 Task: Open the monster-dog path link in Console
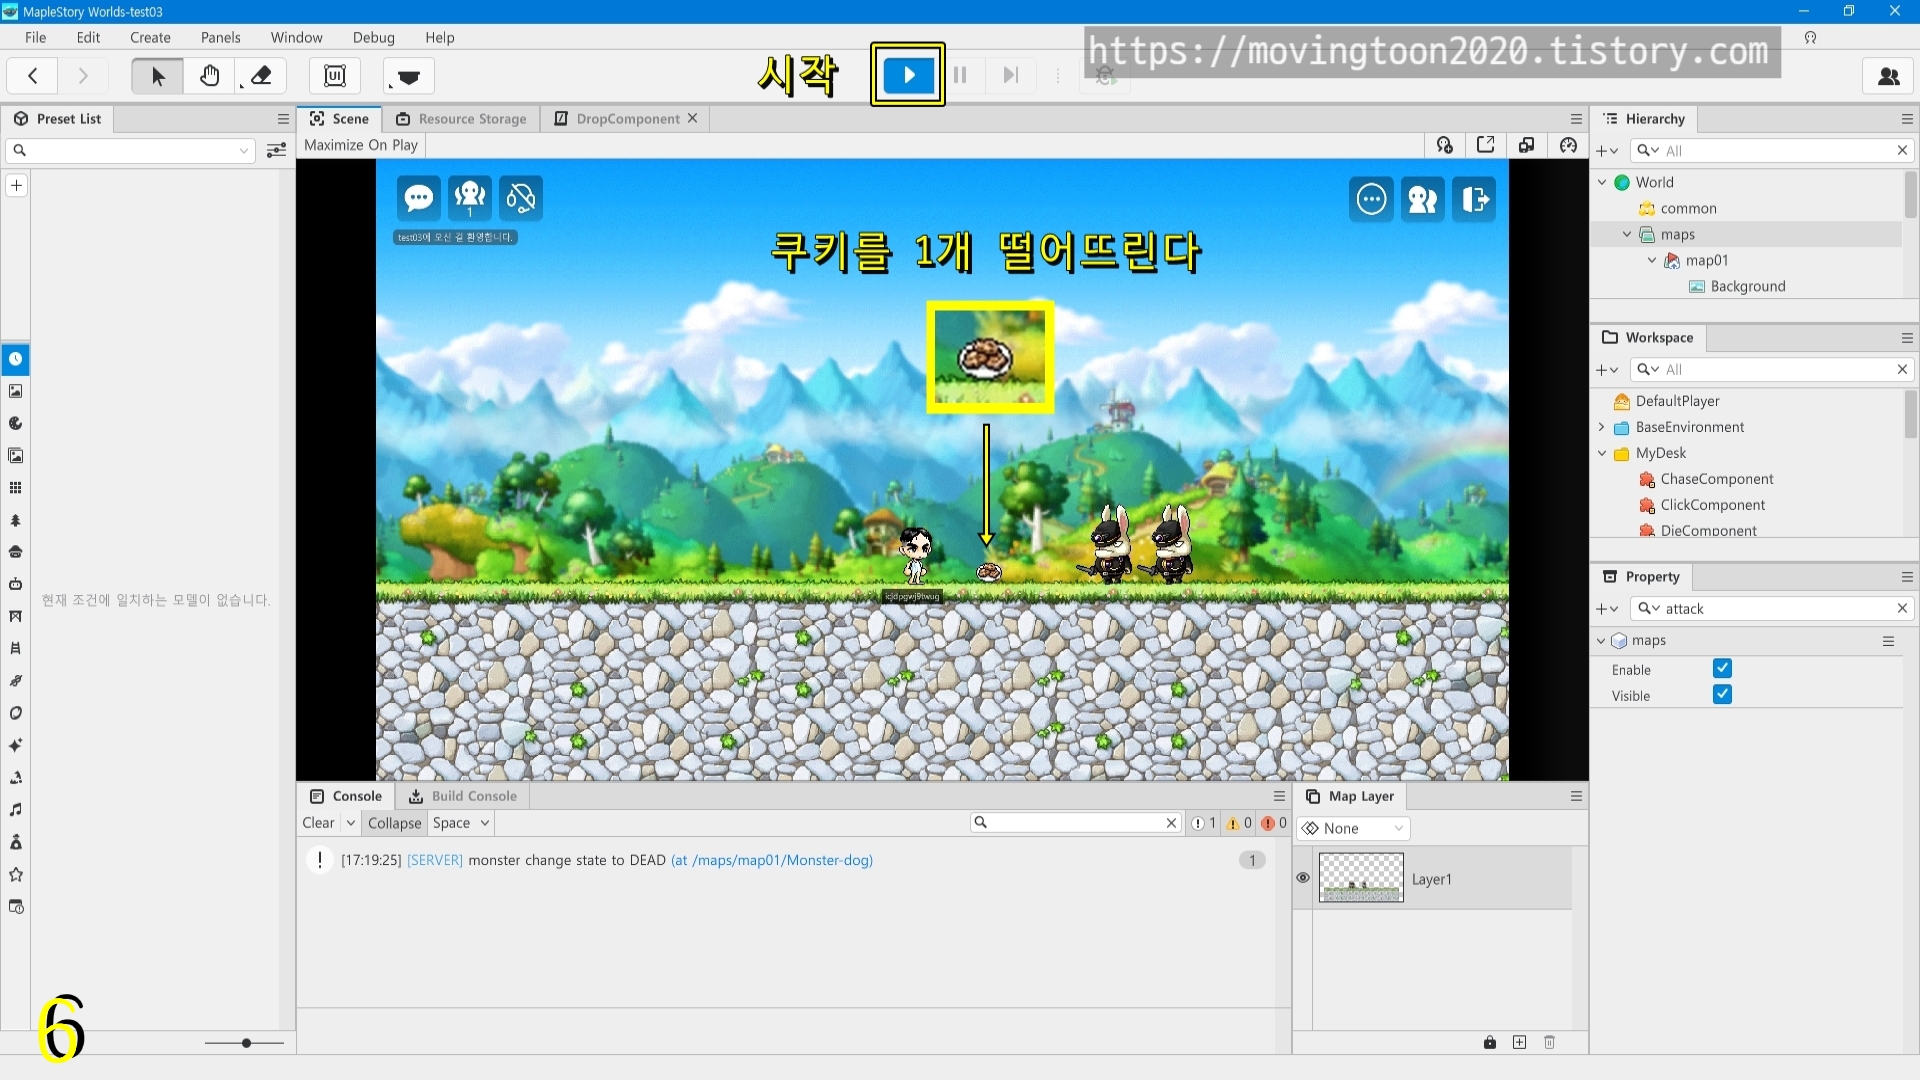point(772,860)
